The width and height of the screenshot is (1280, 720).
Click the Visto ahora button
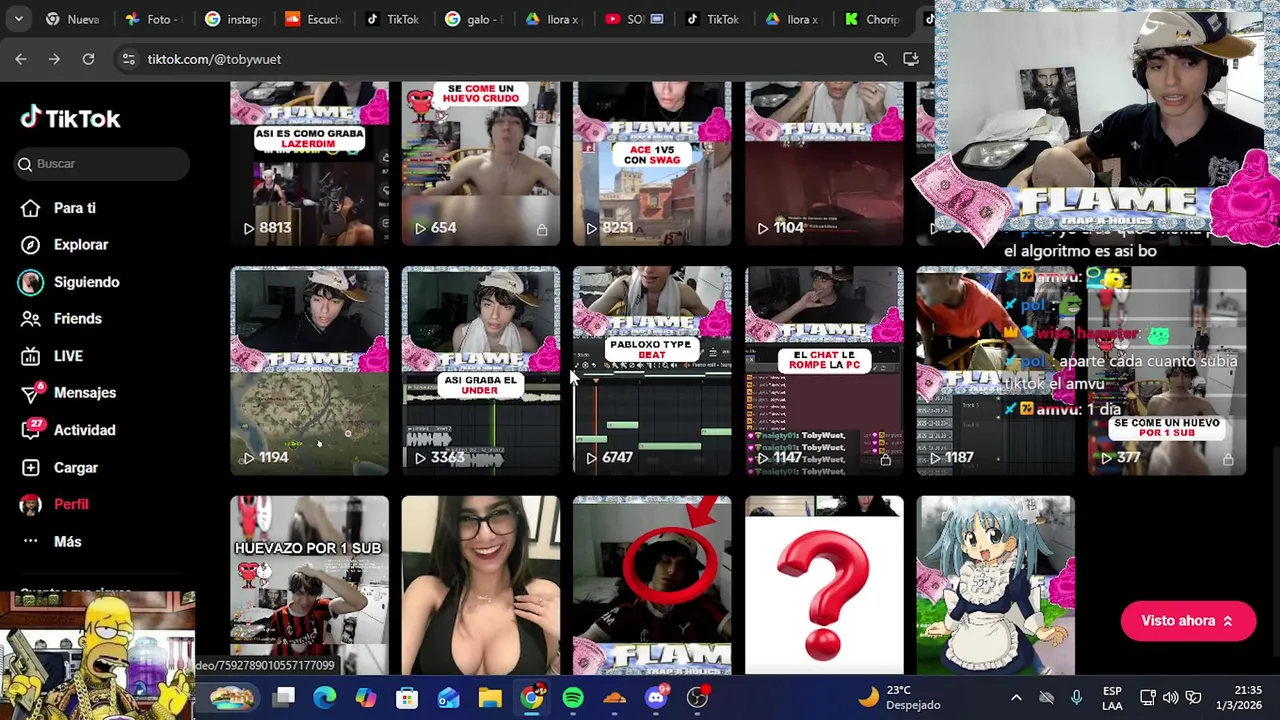coord(1188,621)
